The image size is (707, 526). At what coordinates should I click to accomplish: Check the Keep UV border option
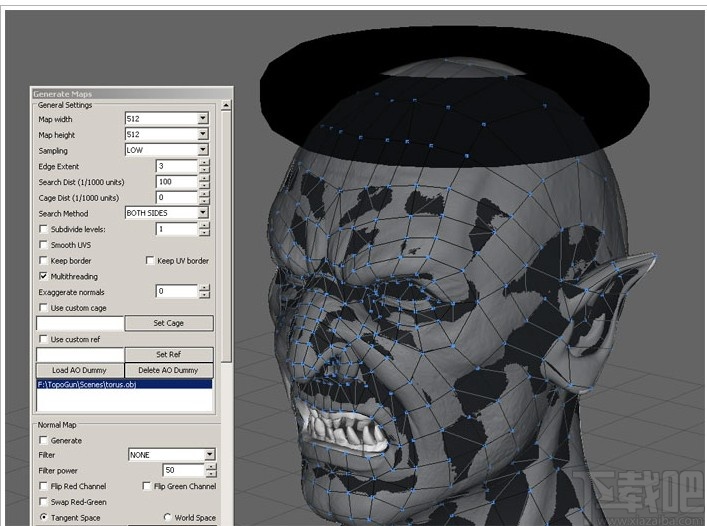pos(150,261)
